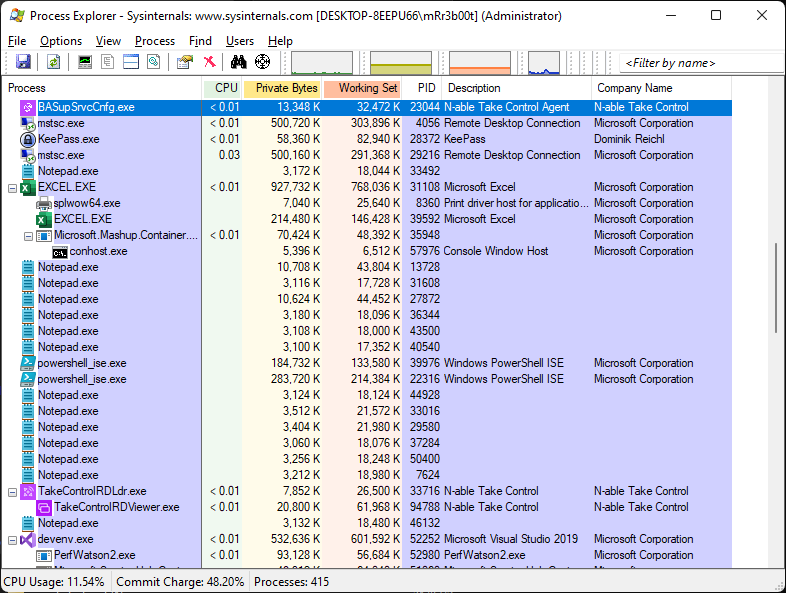This screenshot has height=593, width=786.
Task: Click the conhost.exe console icon
Action: 60,252
